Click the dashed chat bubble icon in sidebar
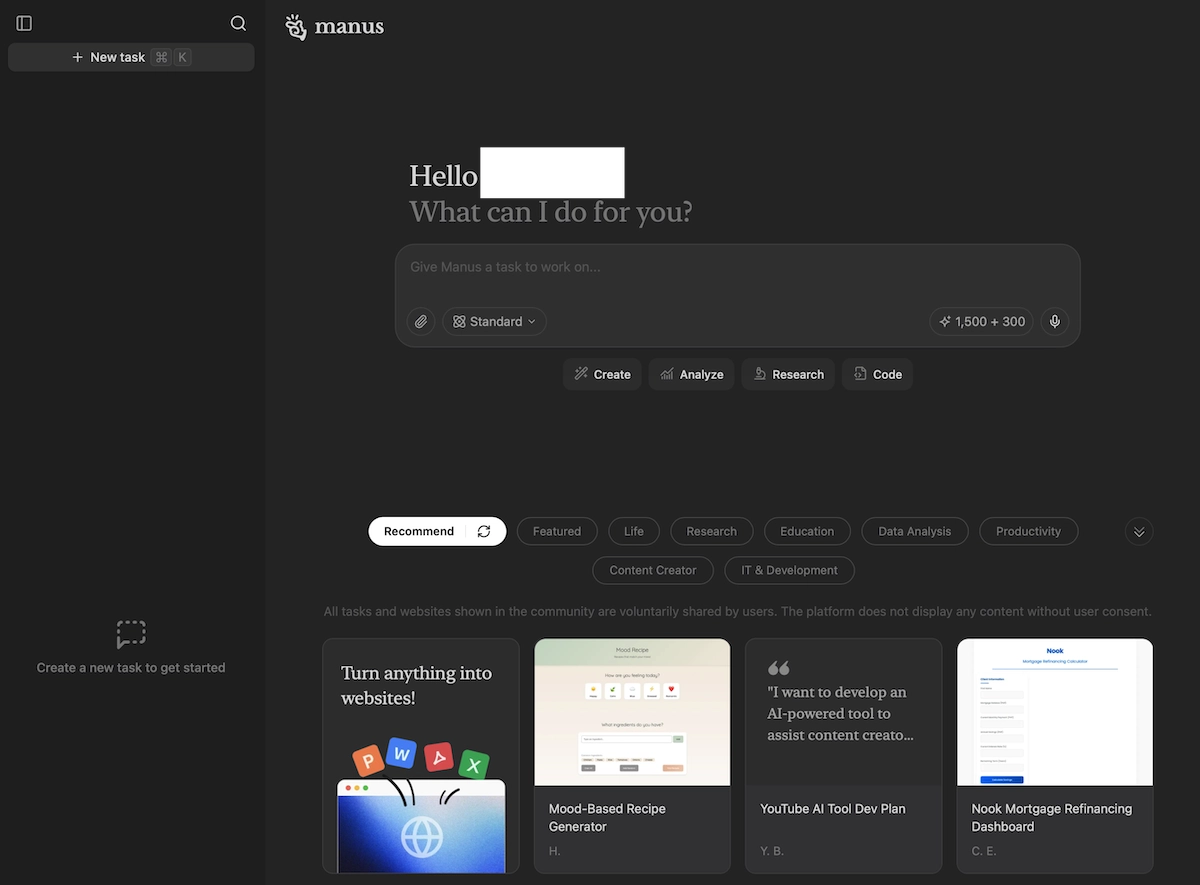This screenshot has height=885, width=1200. (x=131, y=635)
